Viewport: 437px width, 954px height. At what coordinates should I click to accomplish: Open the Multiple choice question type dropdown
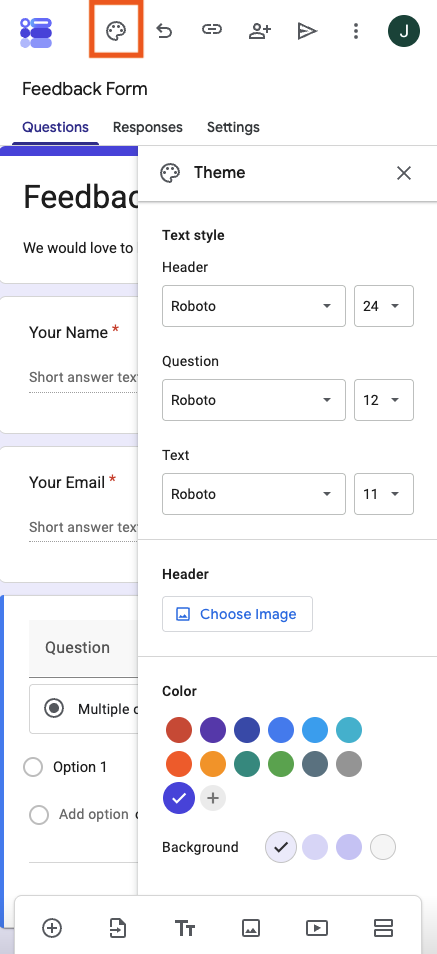[84, 709]
